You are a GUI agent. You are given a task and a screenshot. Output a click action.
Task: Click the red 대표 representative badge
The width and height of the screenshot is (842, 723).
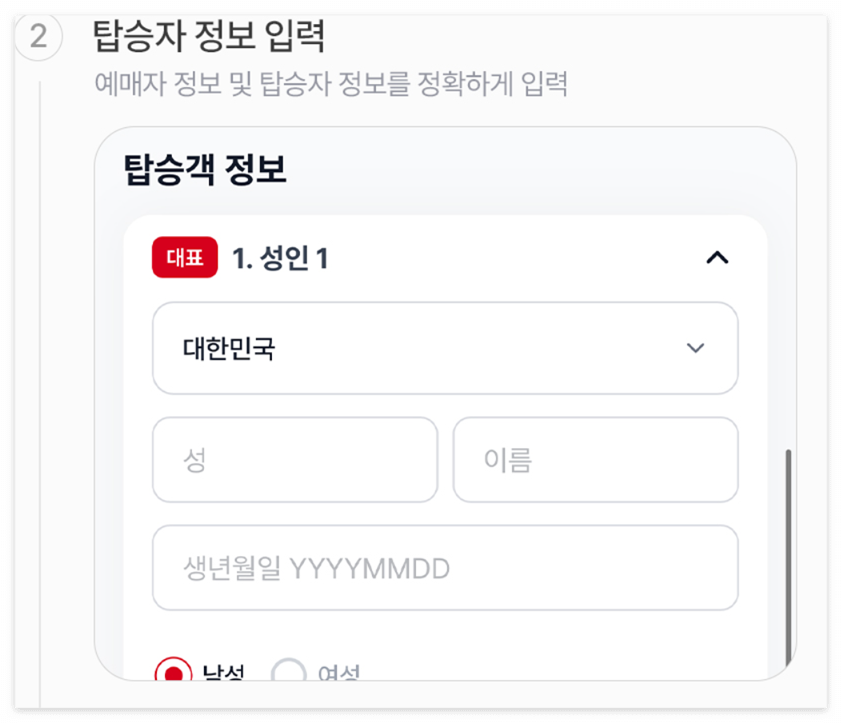pos(184,258)
